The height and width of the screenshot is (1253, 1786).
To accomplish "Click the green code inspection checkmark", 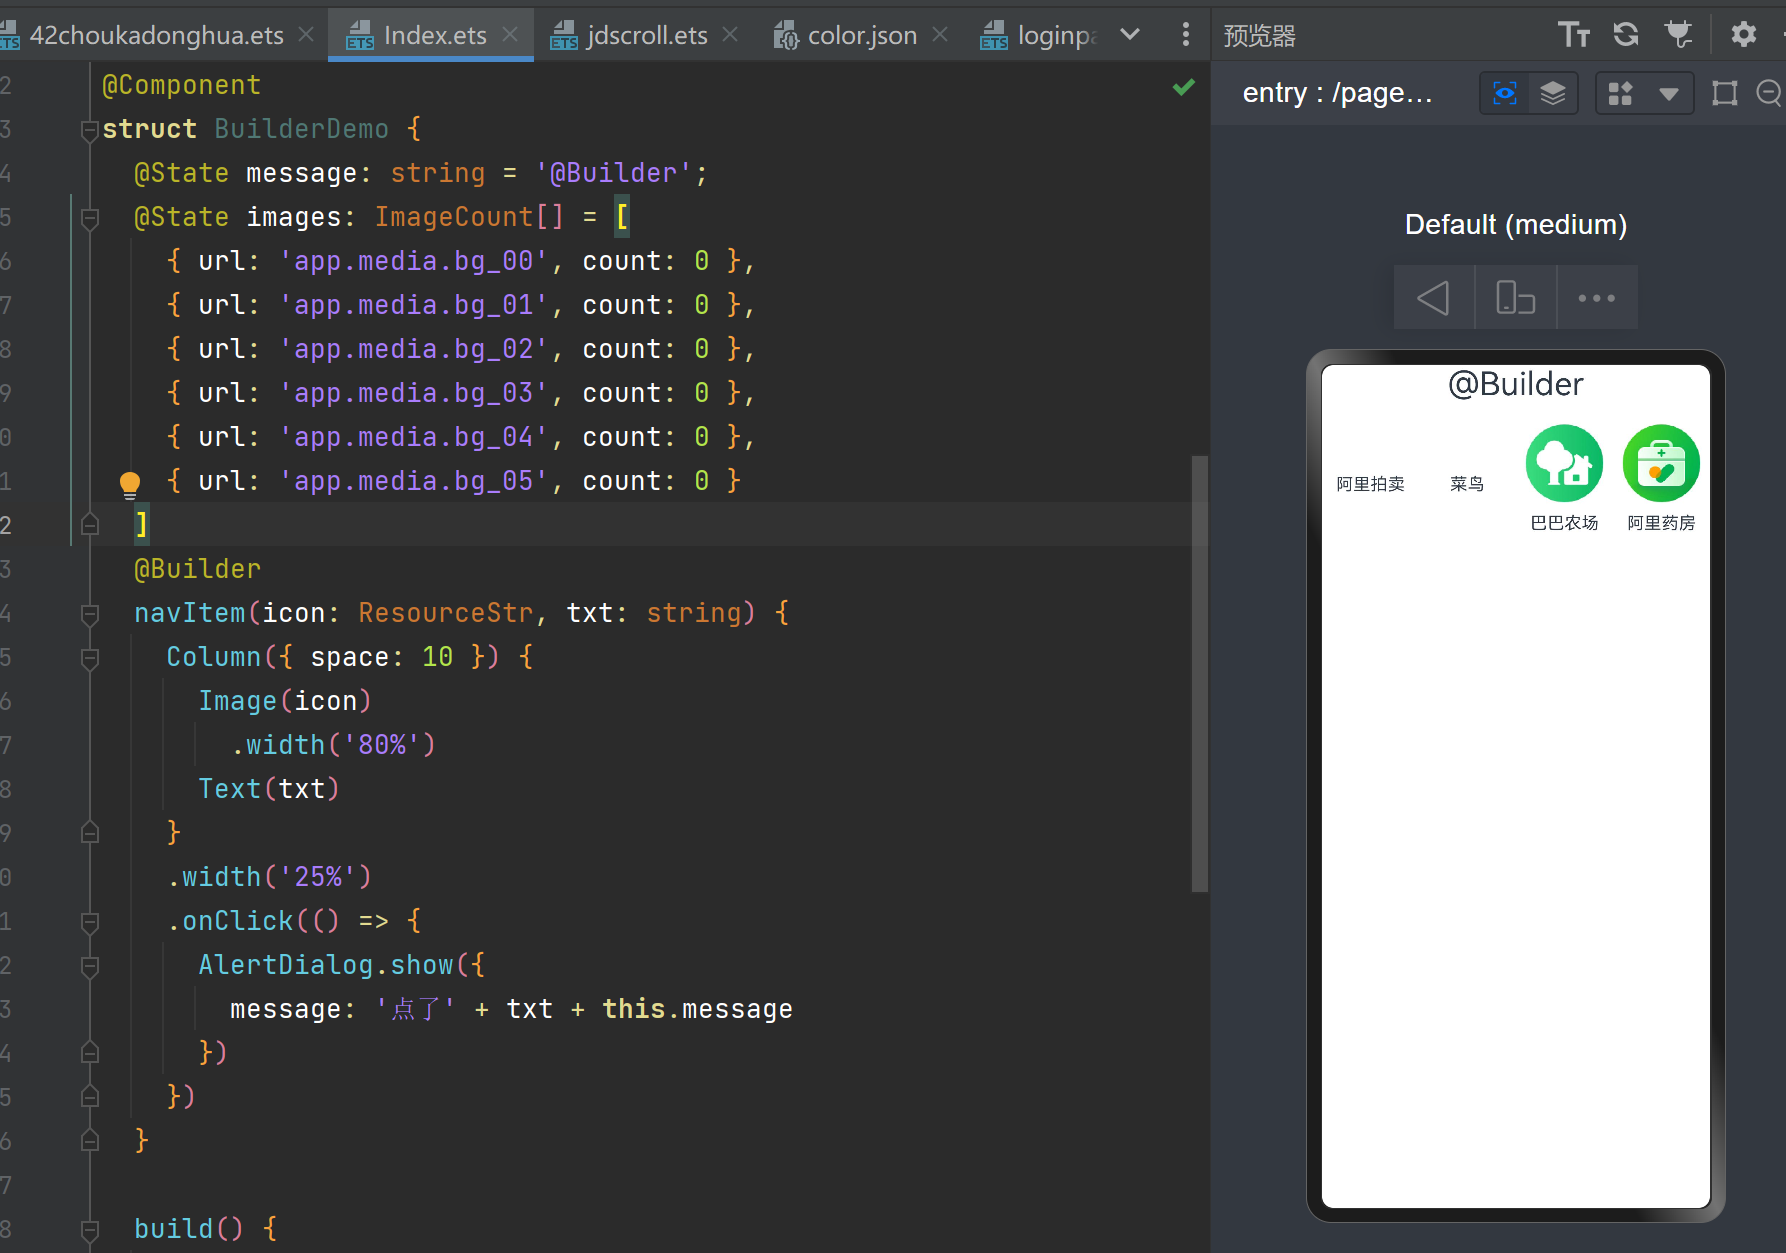I will pyautogui.click(x=1184, y=87).
